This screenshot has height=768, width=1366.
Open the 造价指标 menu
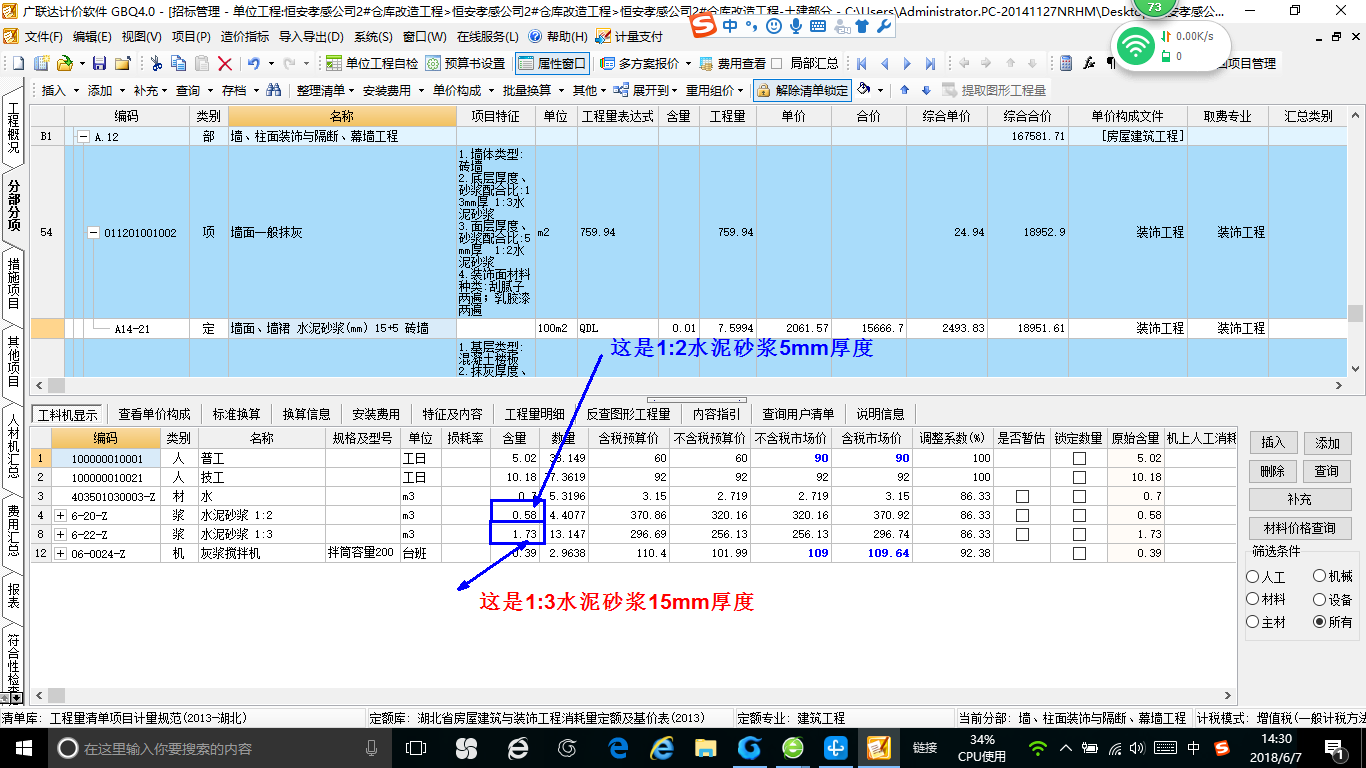[245, 37]
